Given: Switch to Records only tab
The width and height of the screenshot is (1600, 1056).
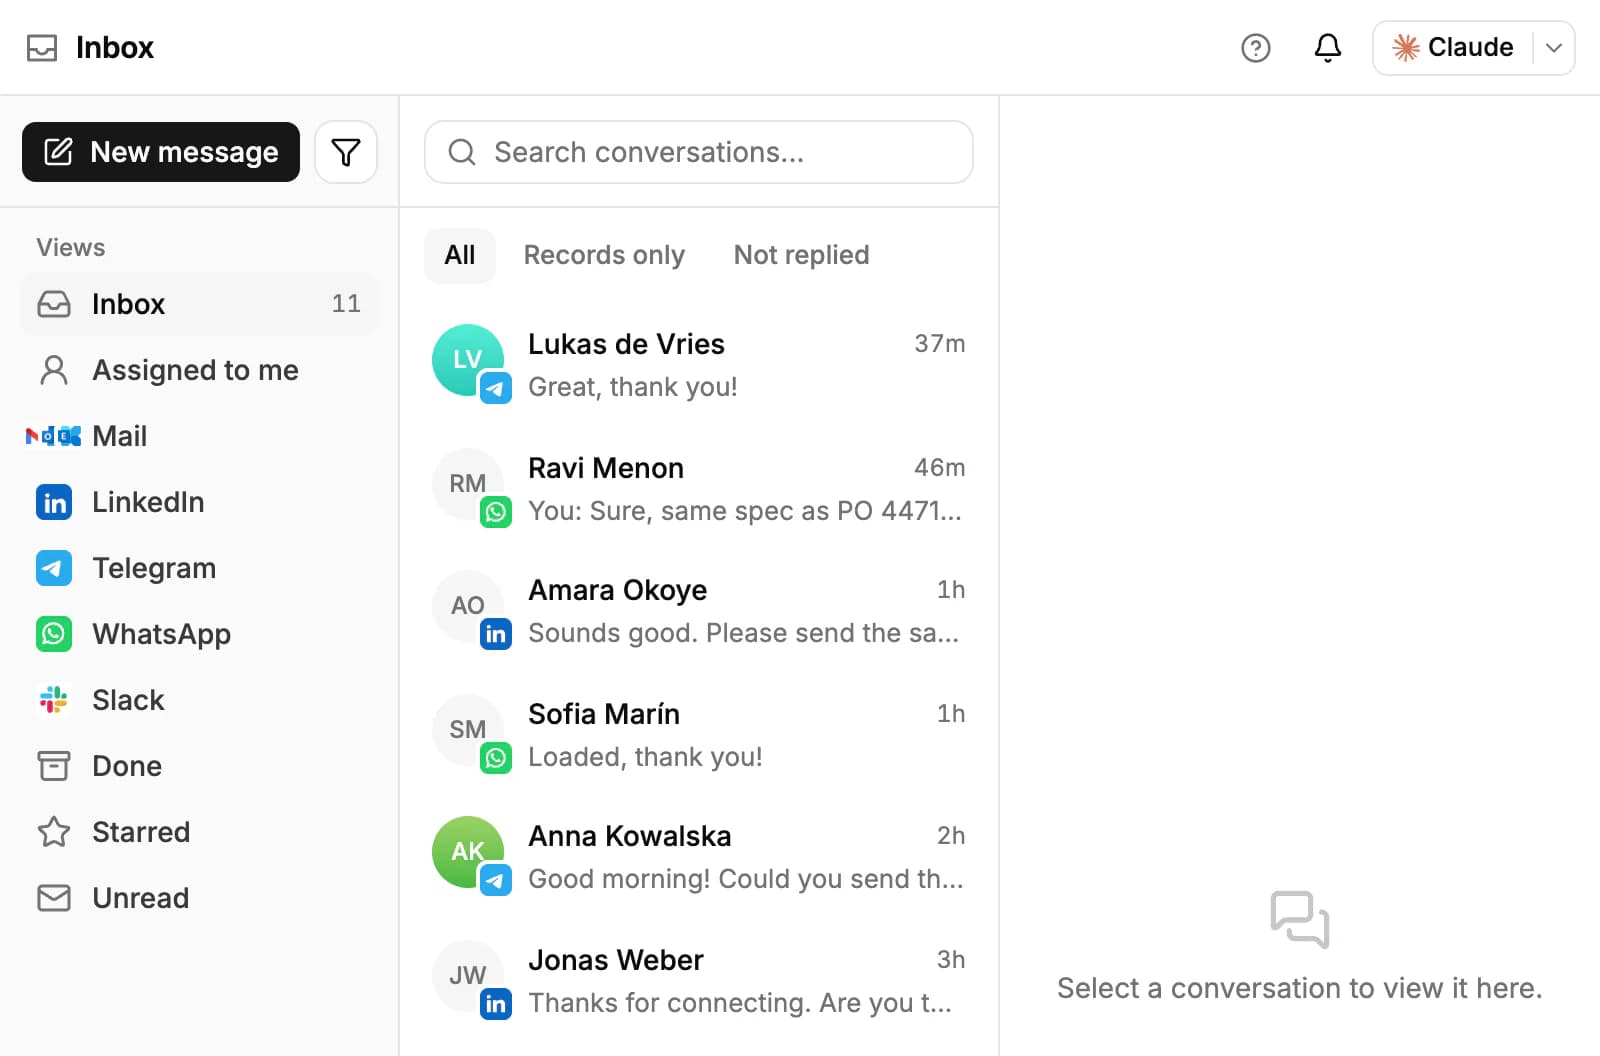Looking at the screenshot, I should point(604,256).
